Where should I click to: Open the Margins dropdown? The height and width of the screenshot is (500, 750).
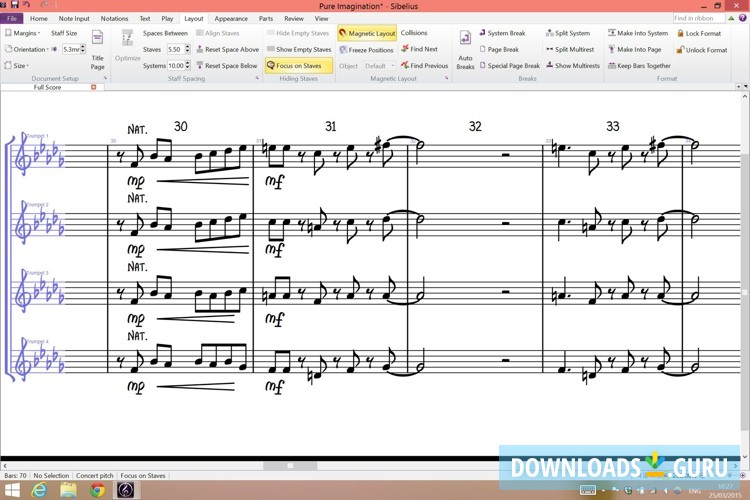pyautogui.click(x=22, y=33)
